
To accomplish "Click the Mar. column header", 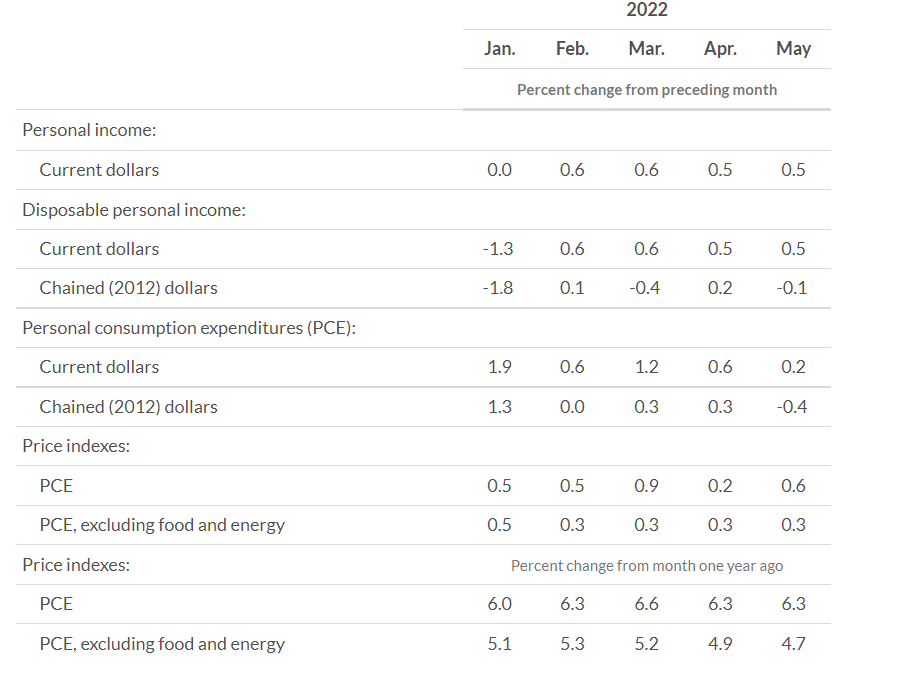I will point(646,48).
